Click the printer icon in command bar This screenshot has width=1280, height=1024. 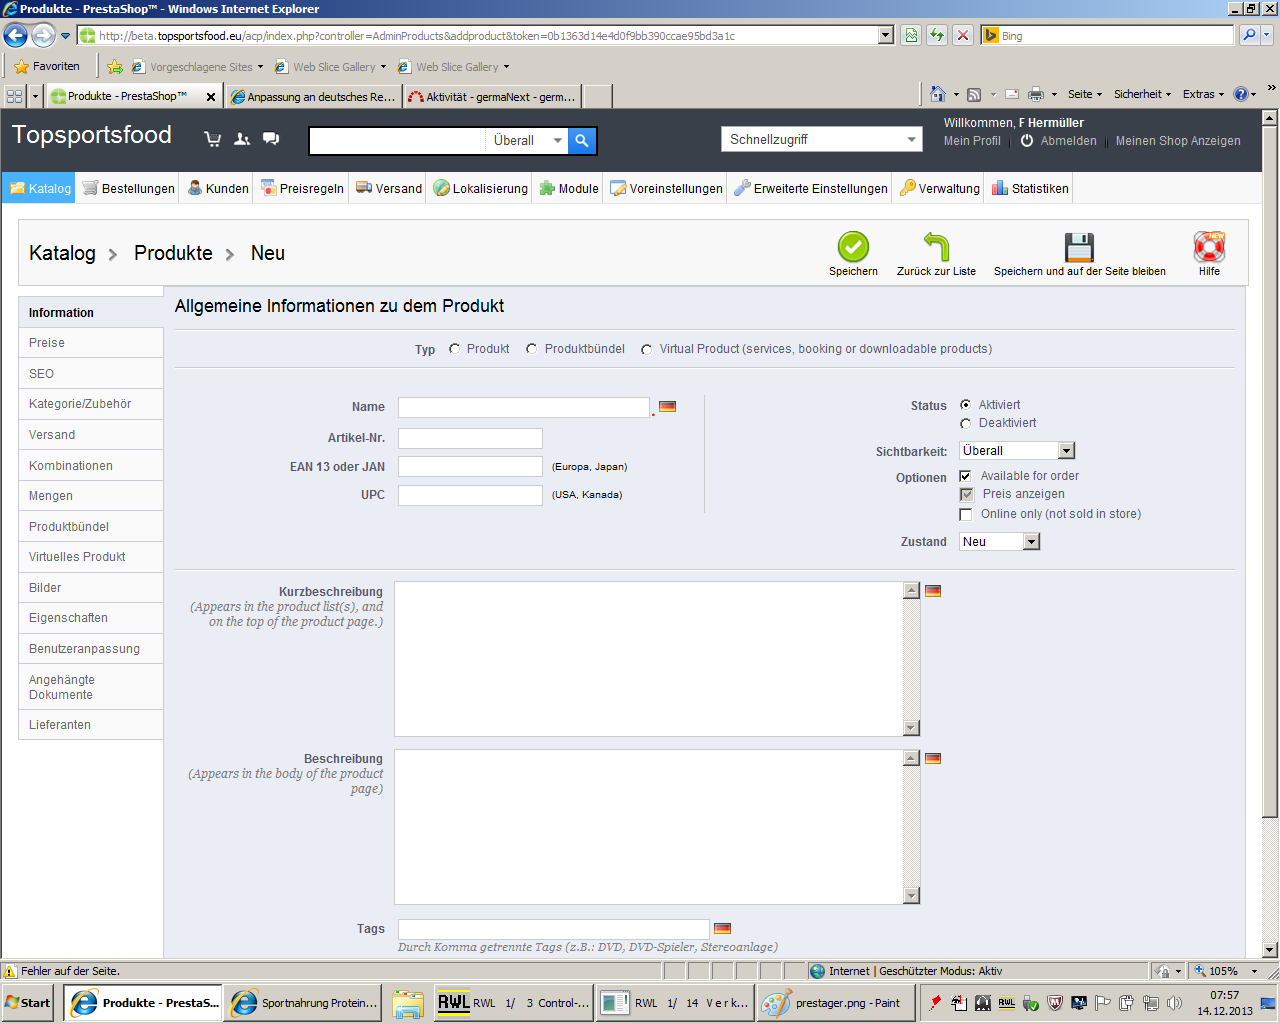click(x=1036, y=94)
